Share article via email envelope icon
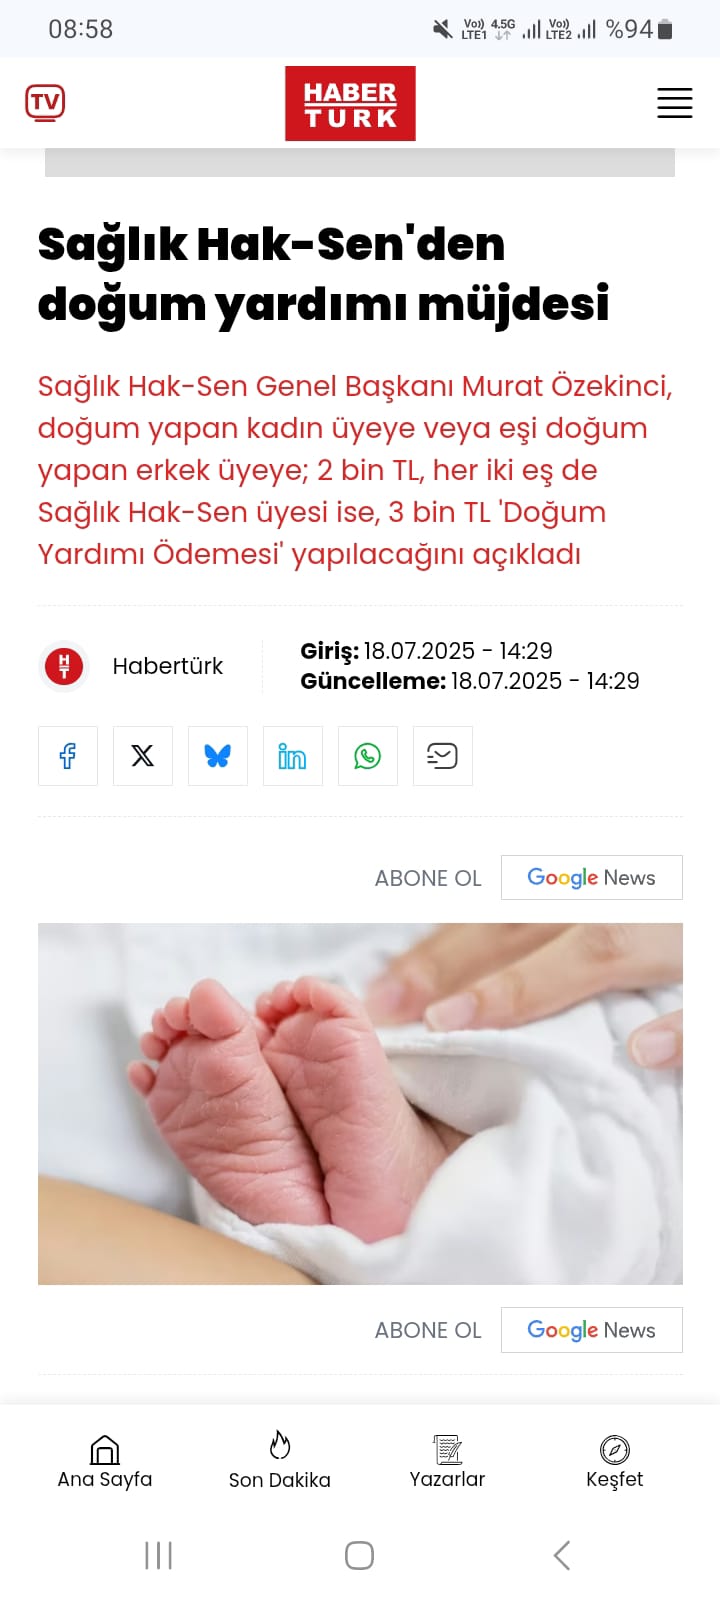The image size is (720, 1600). tap(443, 756)
